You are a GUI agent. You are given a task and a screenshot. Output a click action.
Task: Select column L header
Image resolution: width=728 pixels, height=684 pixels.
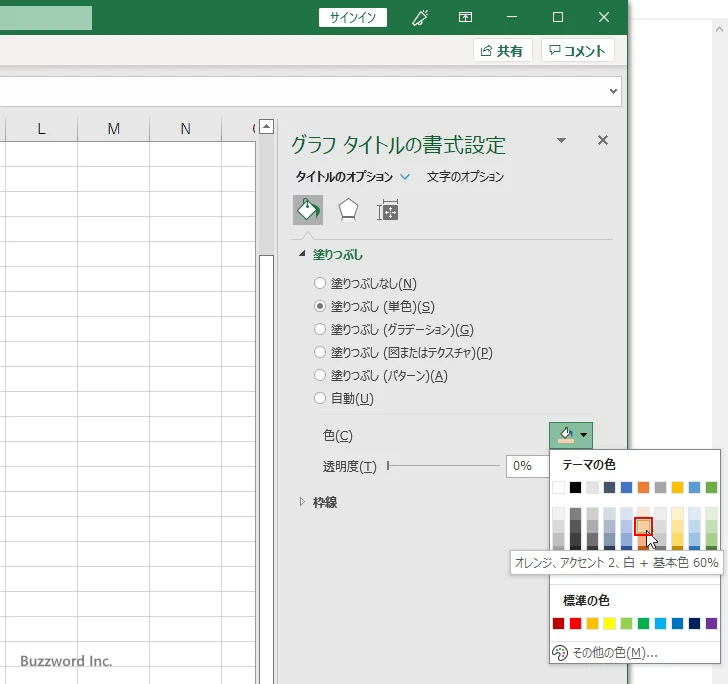(41, 129)
